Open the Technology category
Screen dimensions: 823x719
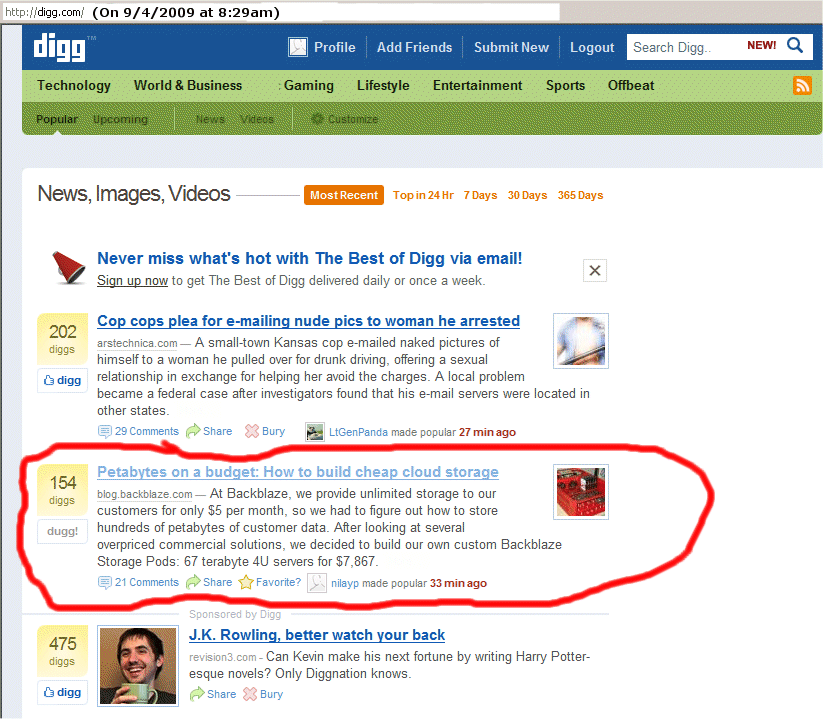pyautogui.click(x=73, y=86)
